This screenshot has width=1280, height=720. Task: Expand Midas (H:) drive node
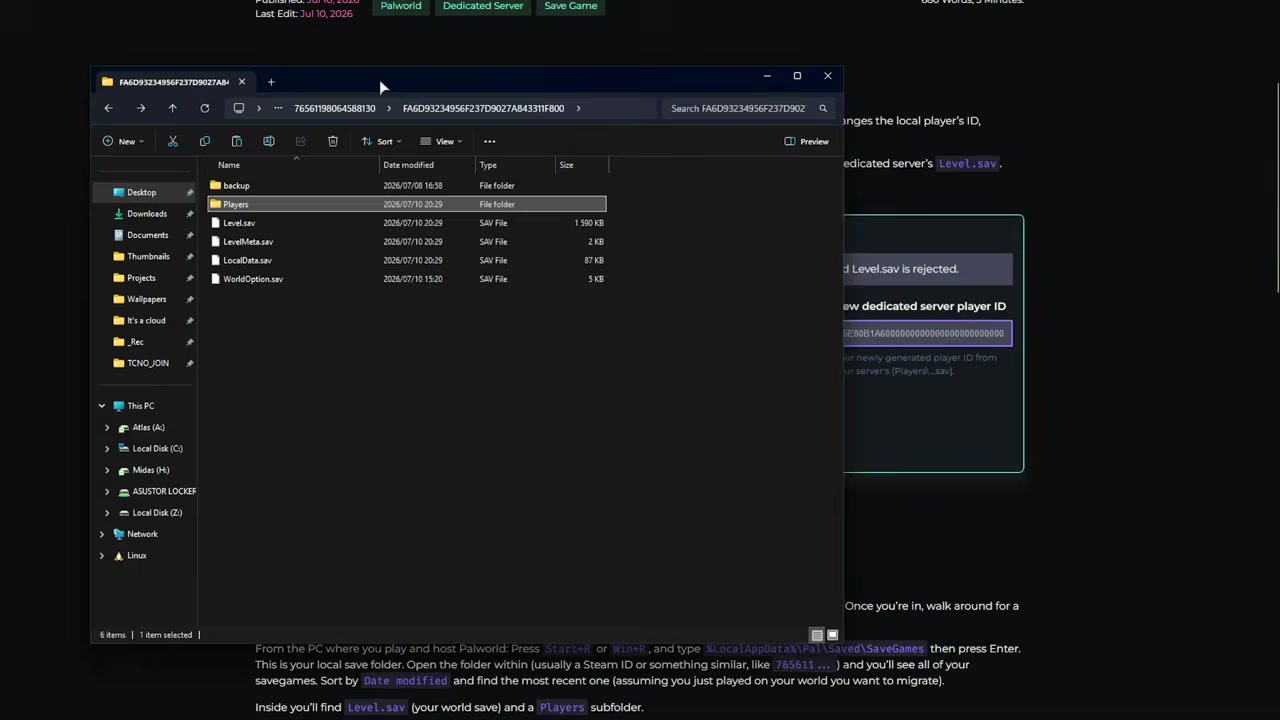107,470
